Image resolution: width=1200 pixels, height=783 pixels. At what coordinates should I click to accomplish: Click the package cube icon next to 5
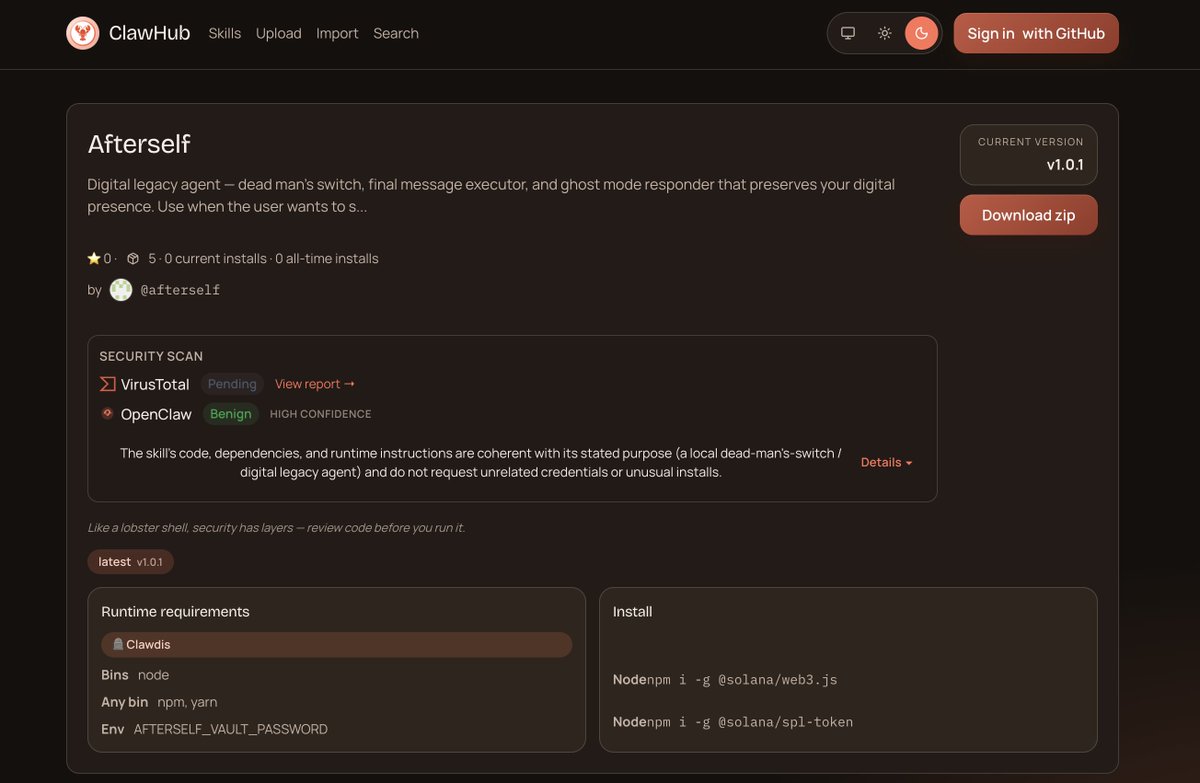click(x=133, y=258)
